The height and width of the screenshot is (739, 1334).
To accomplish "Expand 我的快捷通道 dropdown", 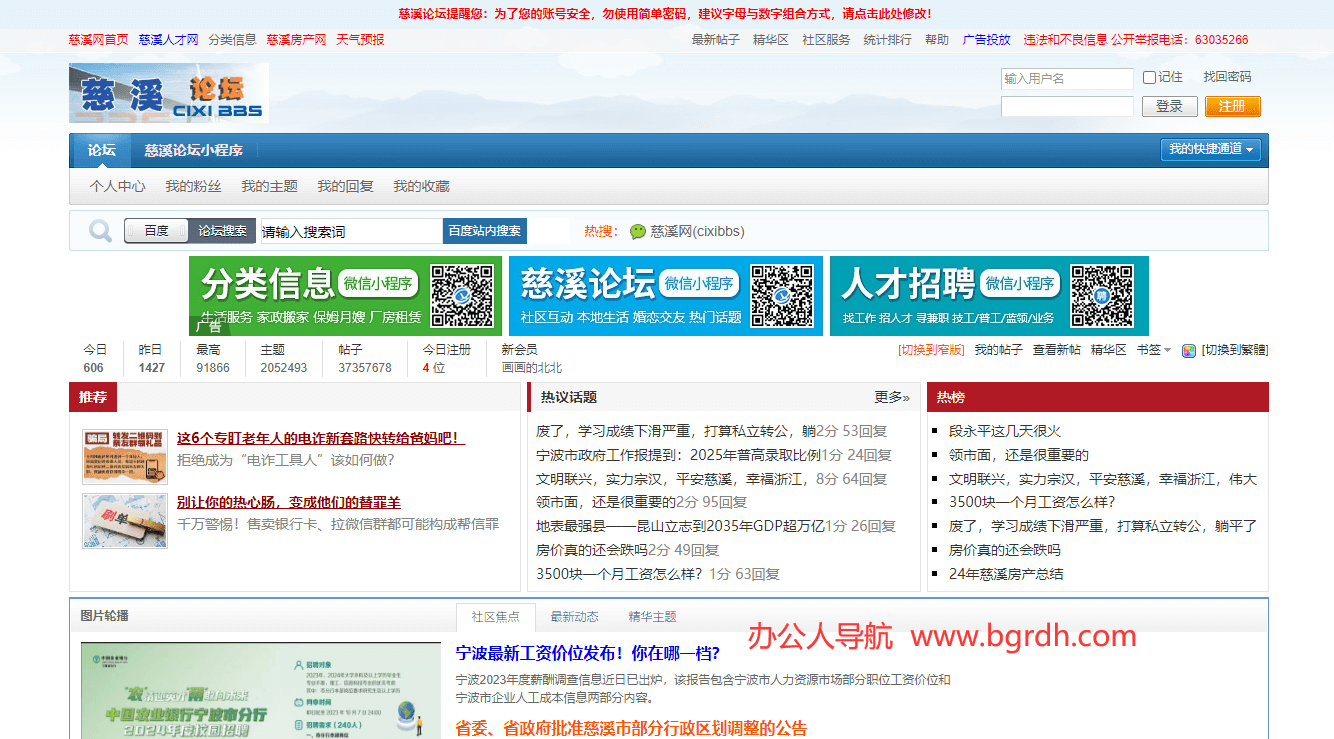I will (x=1211, y=149).
